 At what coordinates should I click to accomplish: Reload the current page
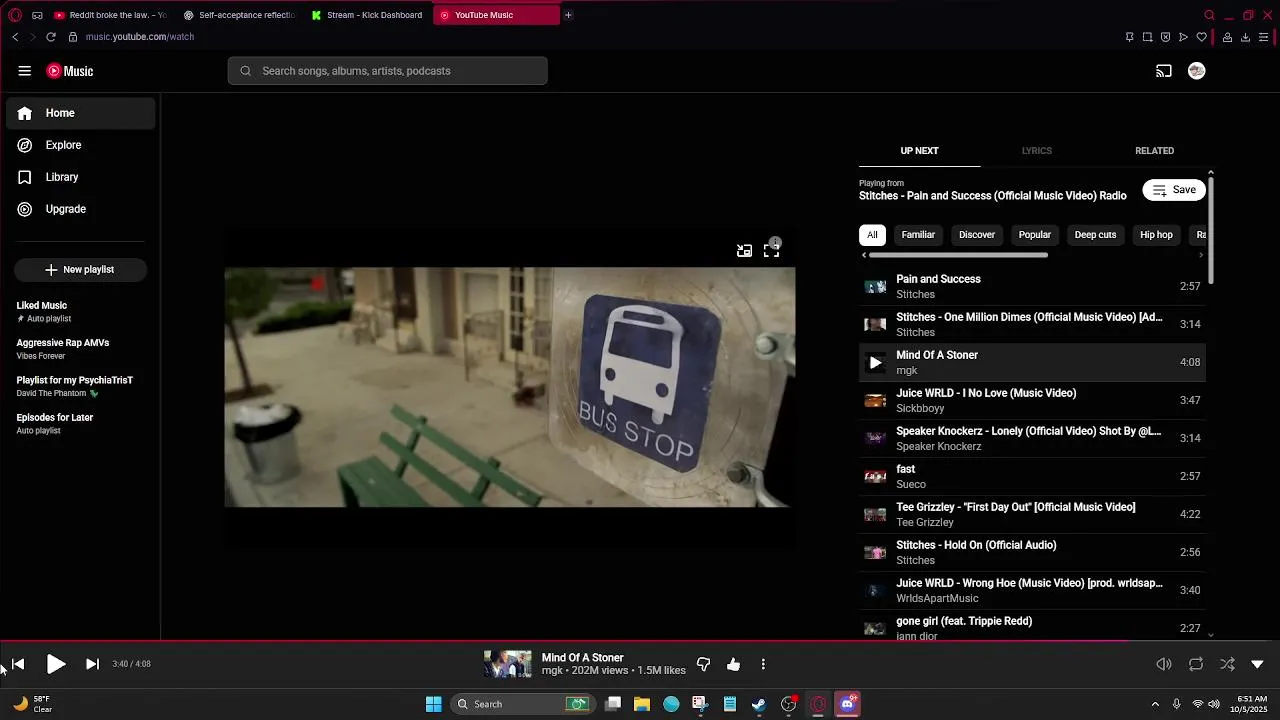(51, 37)
